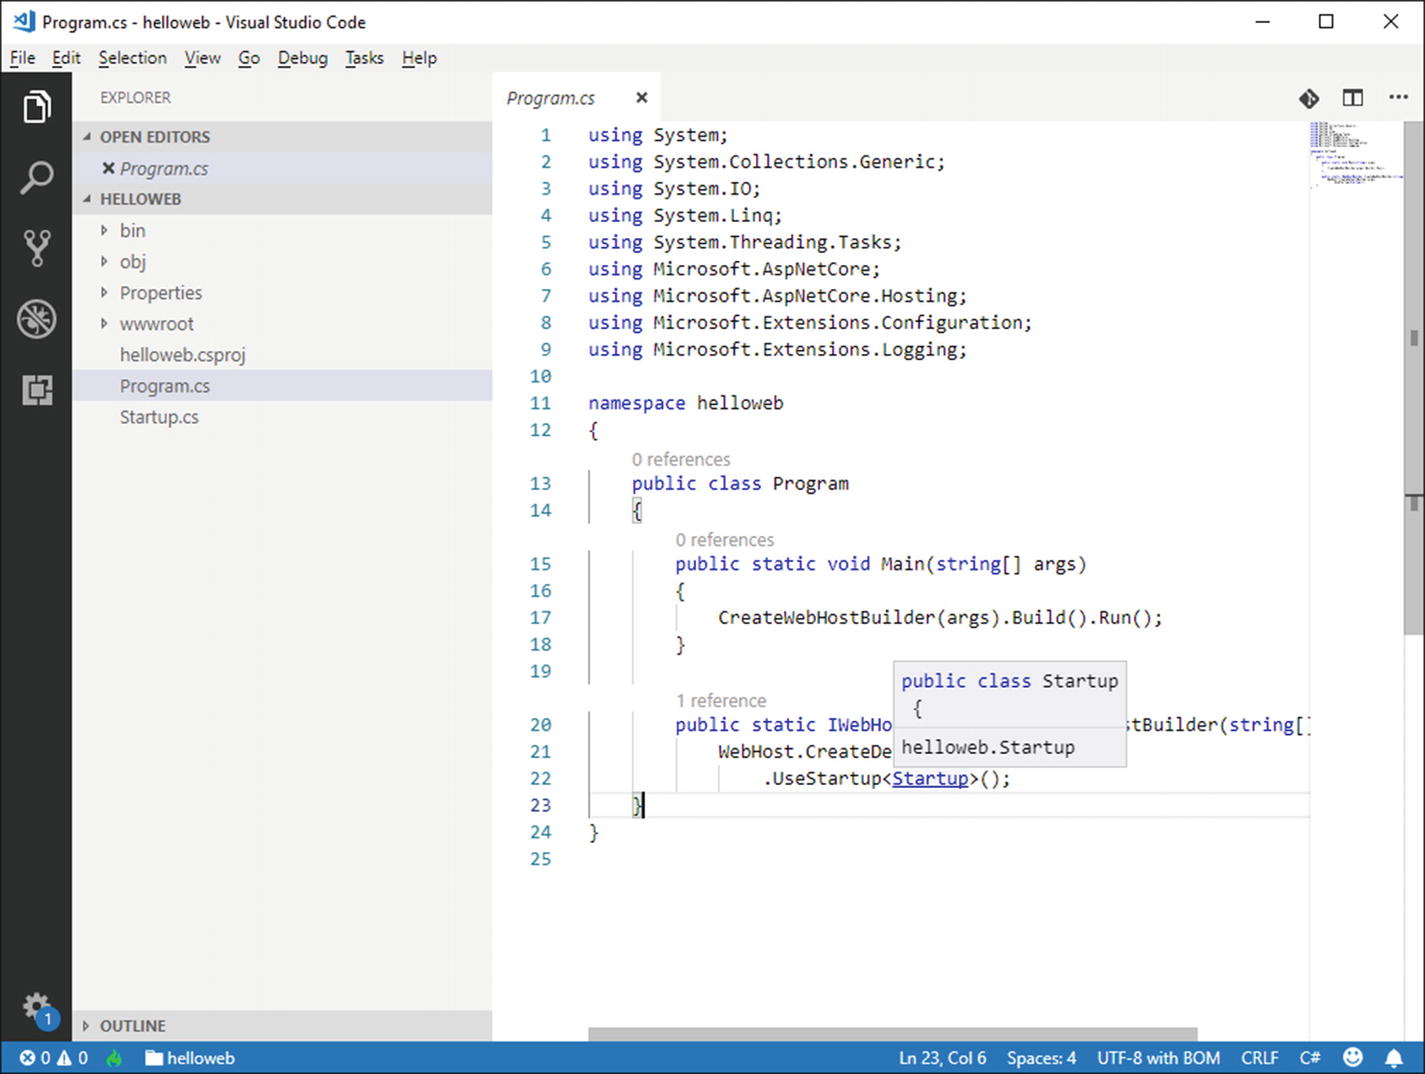Image resolution: width=1425 pixels, height=1074 pixels.
Task: Click the feedback smiley icon
Action: point(1352,1058)
